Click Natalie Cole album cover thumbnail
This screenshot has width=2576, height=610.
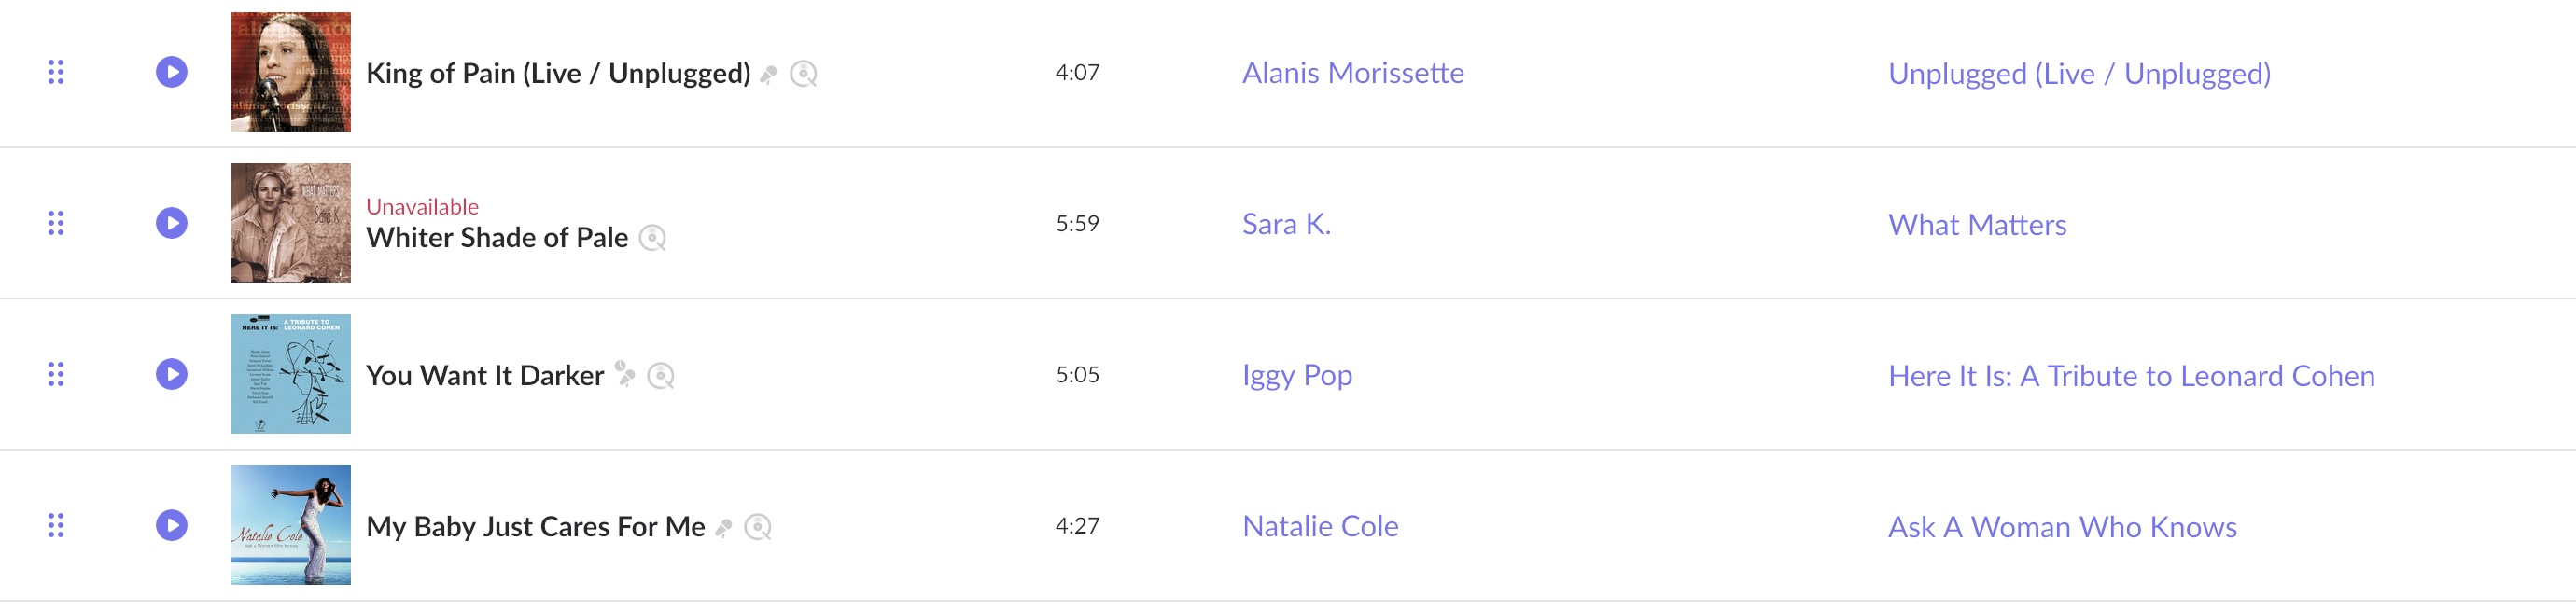point(291,525)
